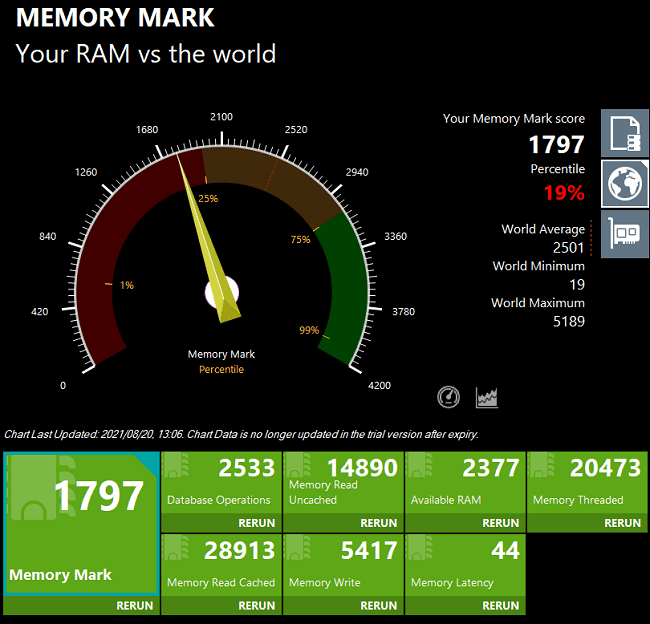Open the Database Operations result tile
The width and height of the screenshot is (650, 624).
tap(221, 483)
